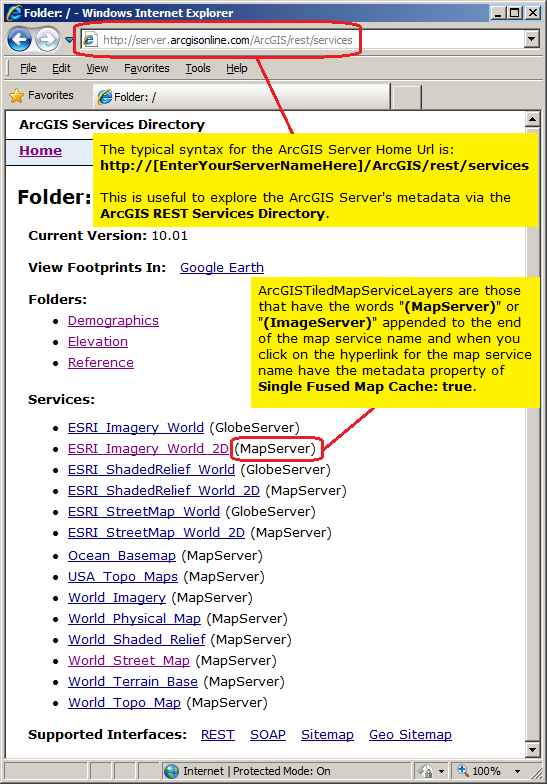Click the REST interface link

point(218,734)
